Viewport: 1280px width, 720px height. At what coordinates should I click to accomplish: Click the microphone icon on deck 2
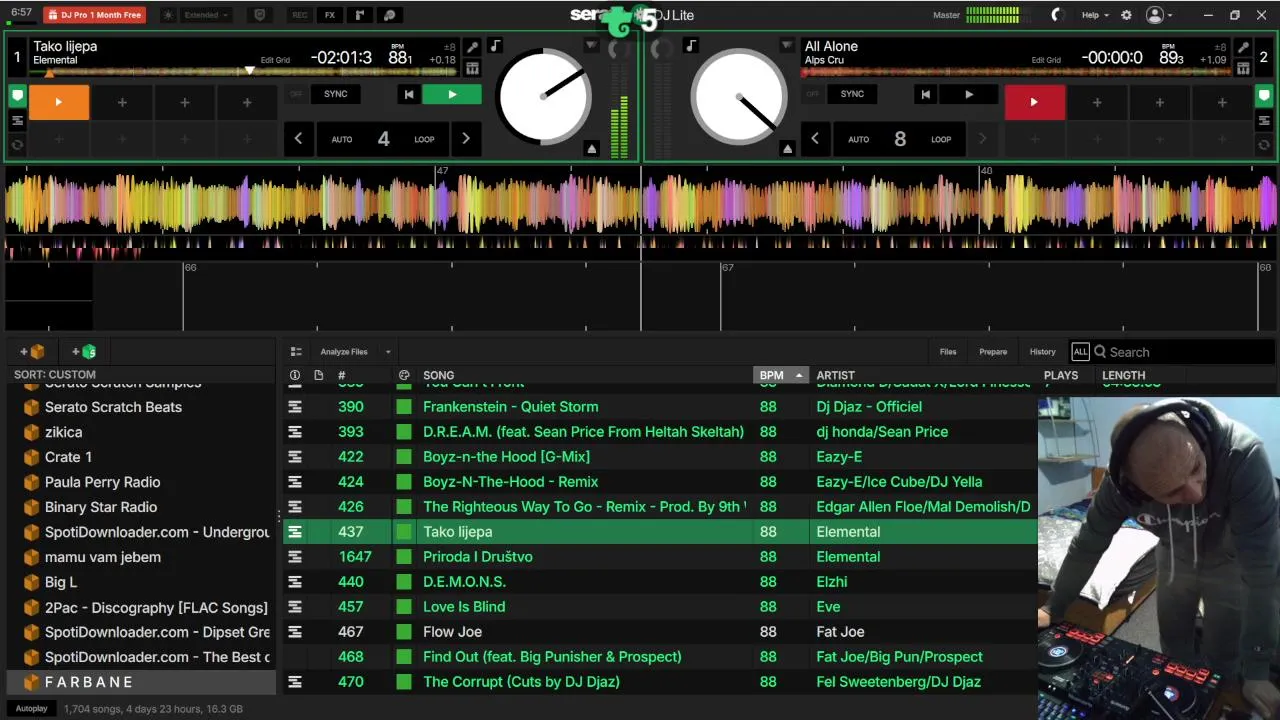[1243, 47]
